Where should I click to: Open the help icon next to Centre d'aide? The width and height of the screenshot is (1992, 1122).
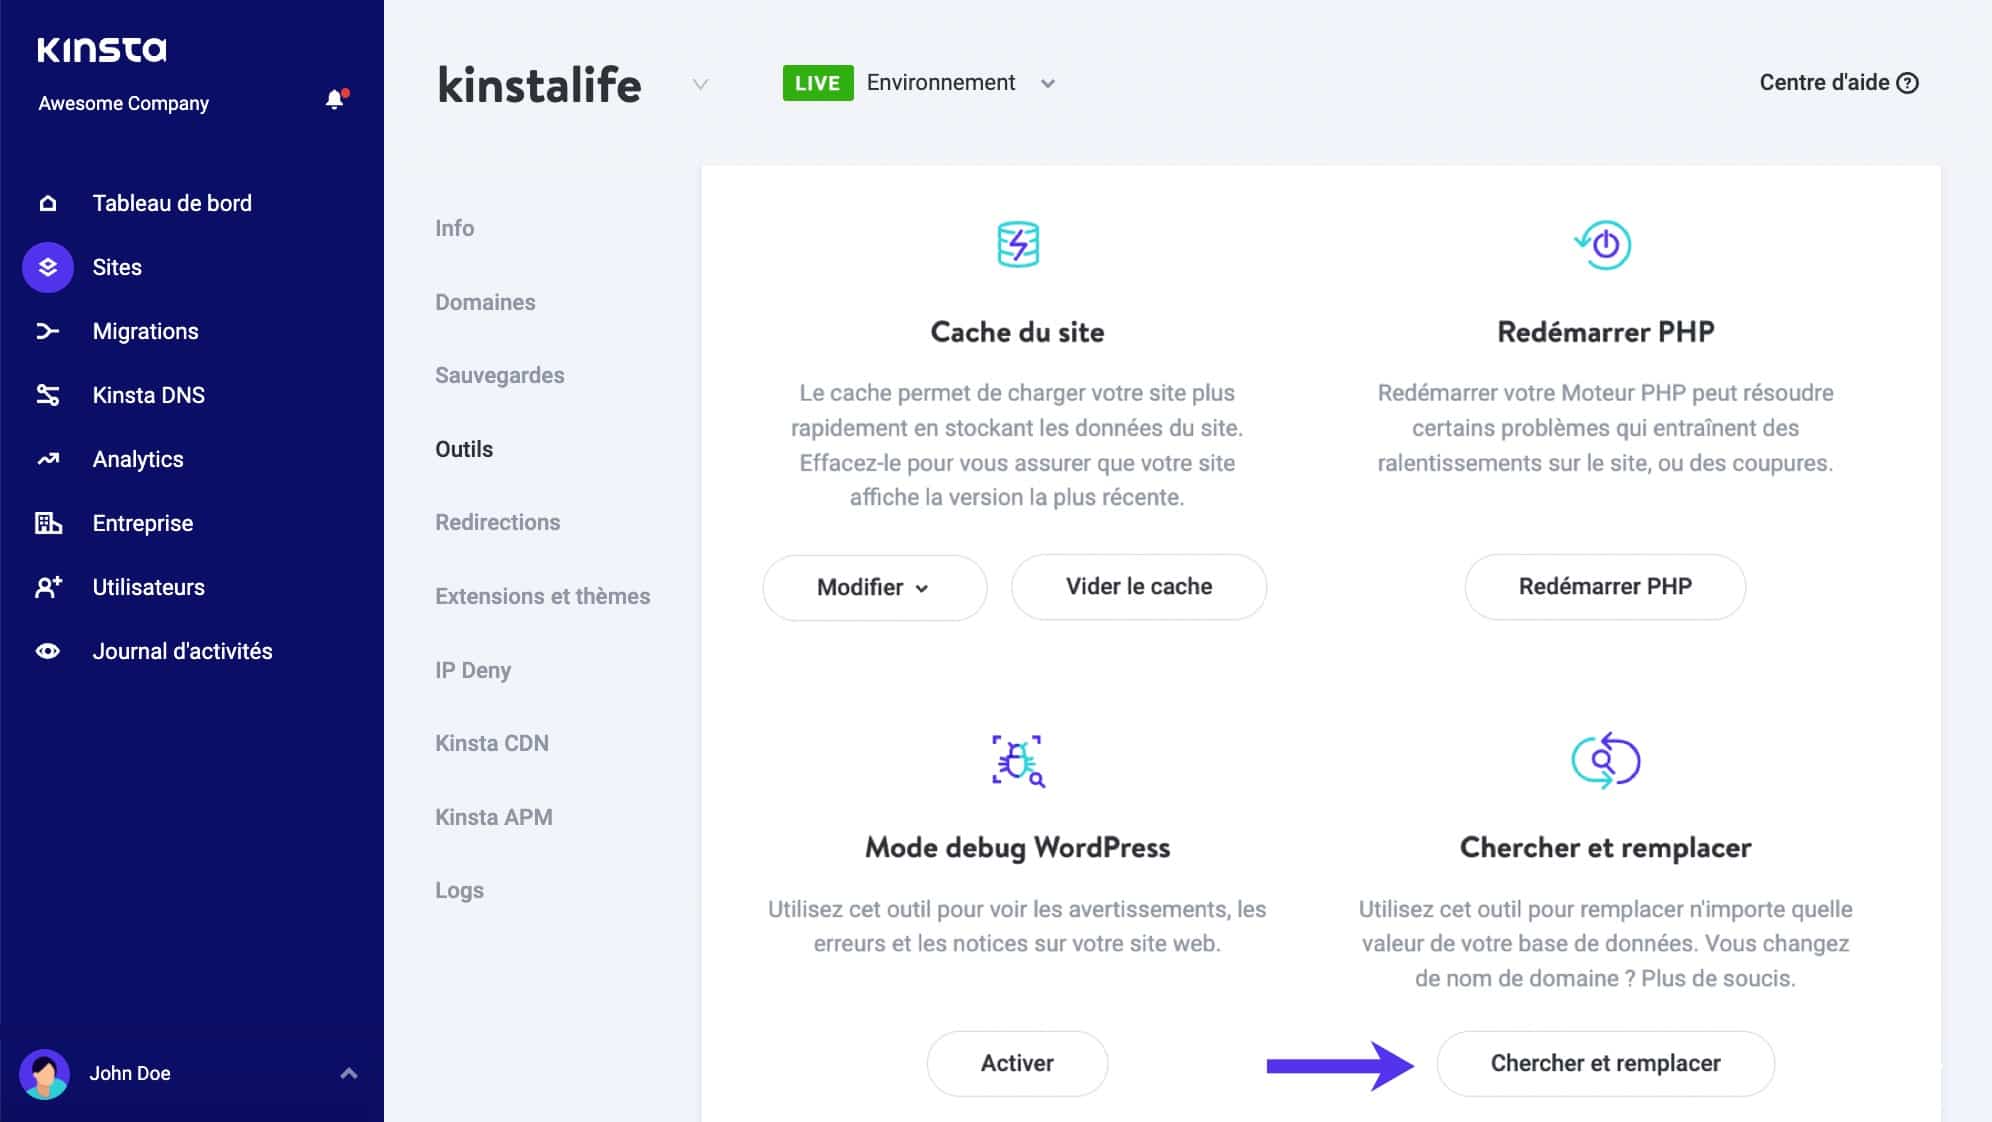(x=1905, y=83)
